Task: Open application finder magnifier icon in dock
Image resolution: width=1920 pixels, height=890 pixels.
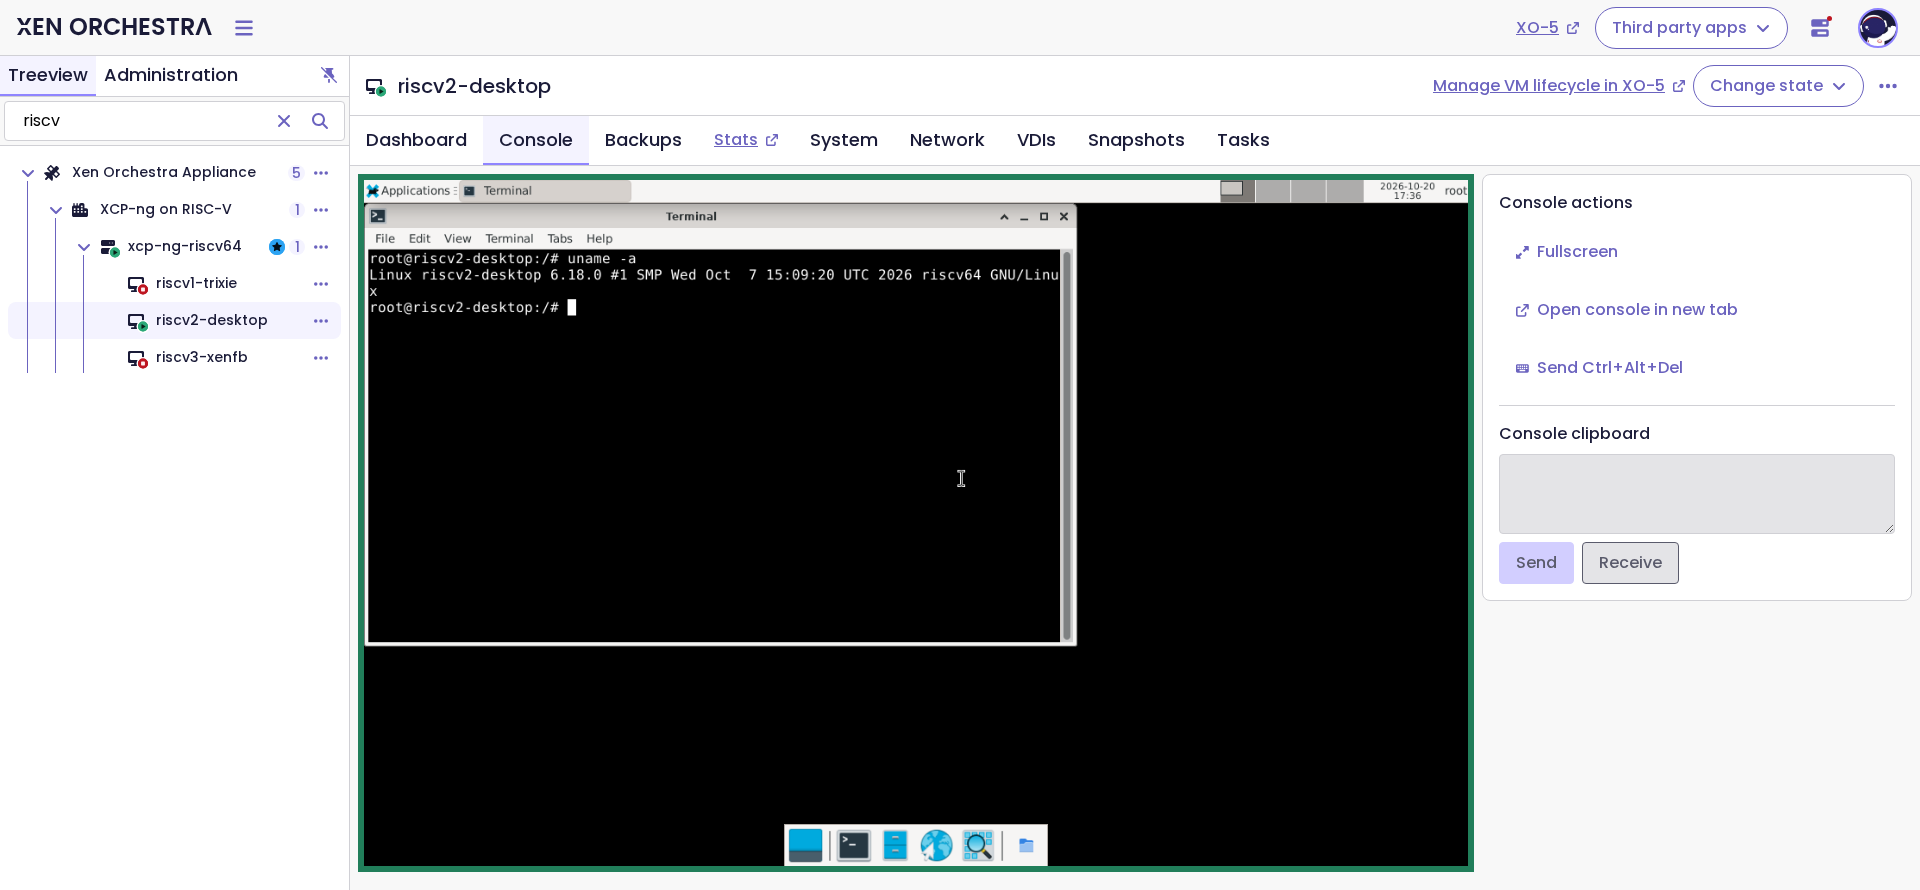Action: click(x=978, y=846)
